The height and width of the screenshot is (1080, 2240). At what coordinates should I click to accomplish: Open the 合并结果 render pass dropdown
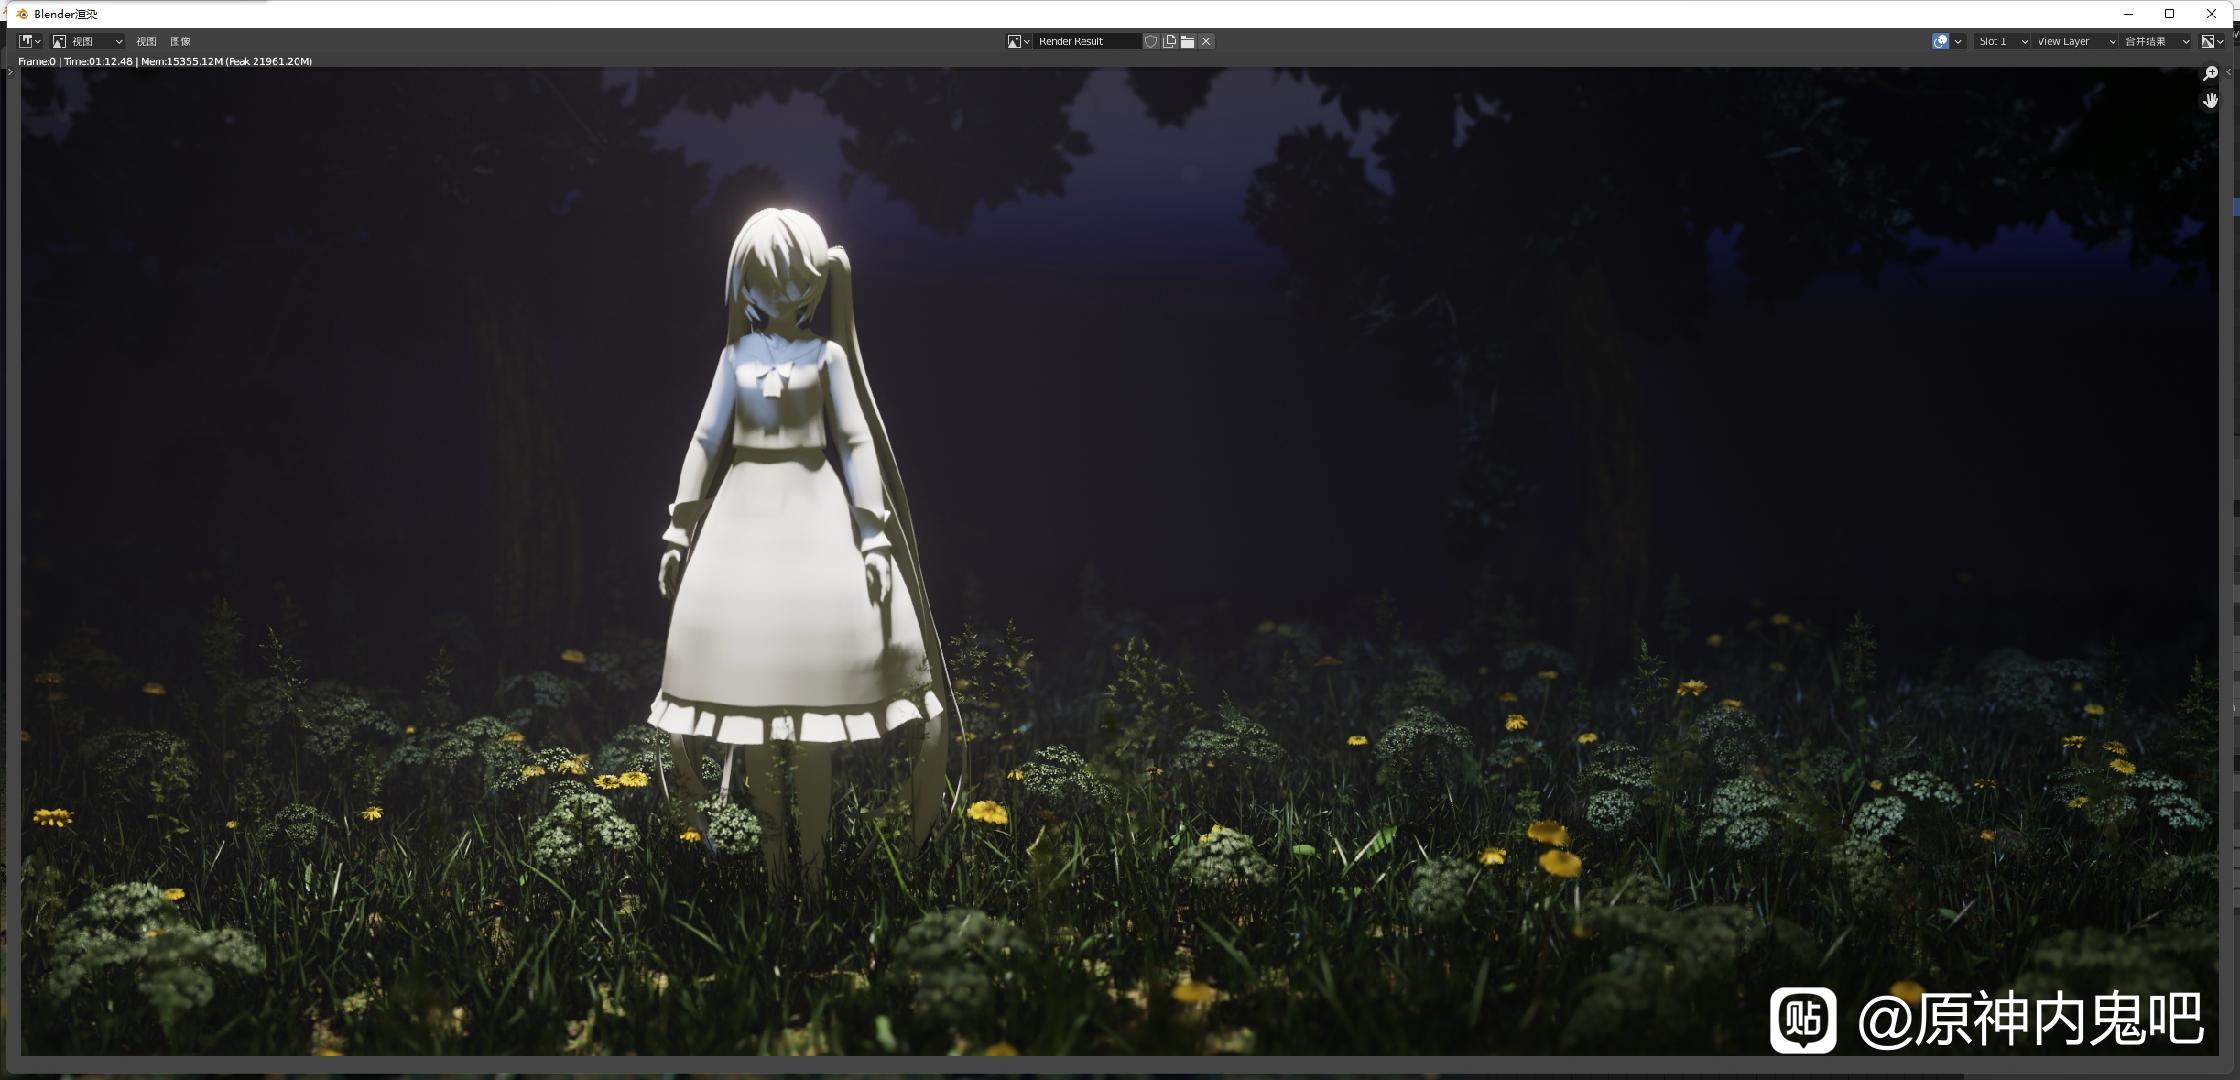pyautogui.click(x=2157, y=41)
